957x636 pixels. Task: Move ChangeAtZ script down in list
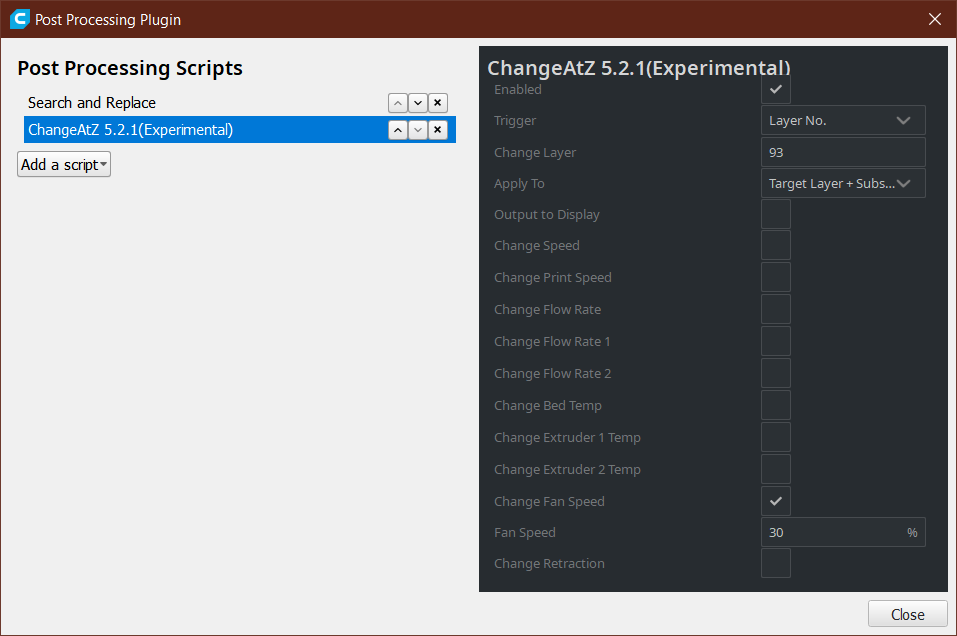coord(418,130)
